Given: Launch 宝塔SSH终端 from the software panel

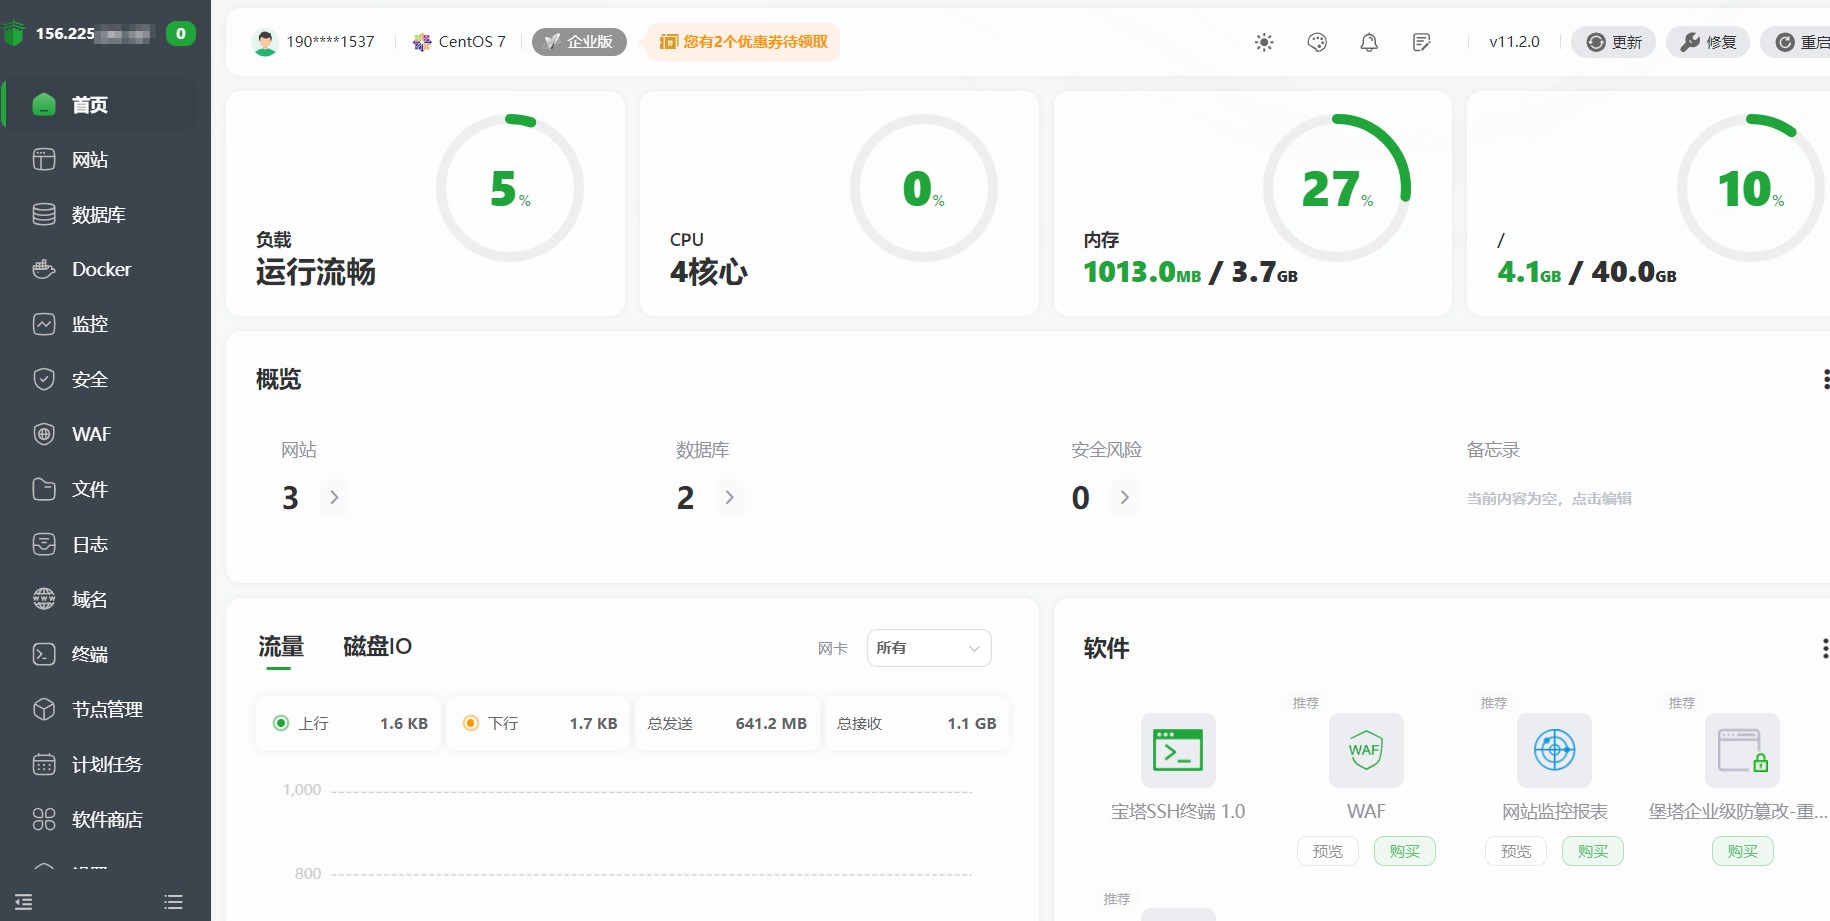Looking at the screenshot, I should (x=1178, y=751).
